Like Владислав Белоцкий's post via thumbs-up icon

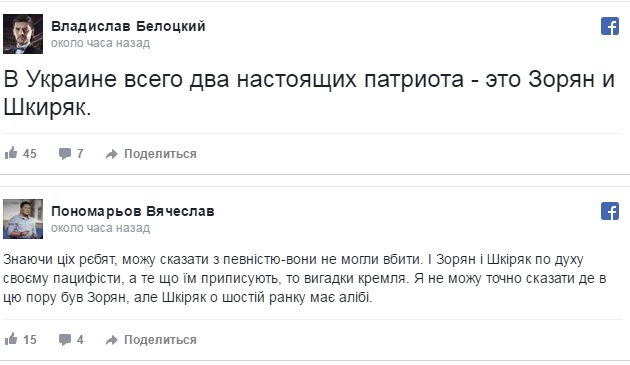pos(11,153)
